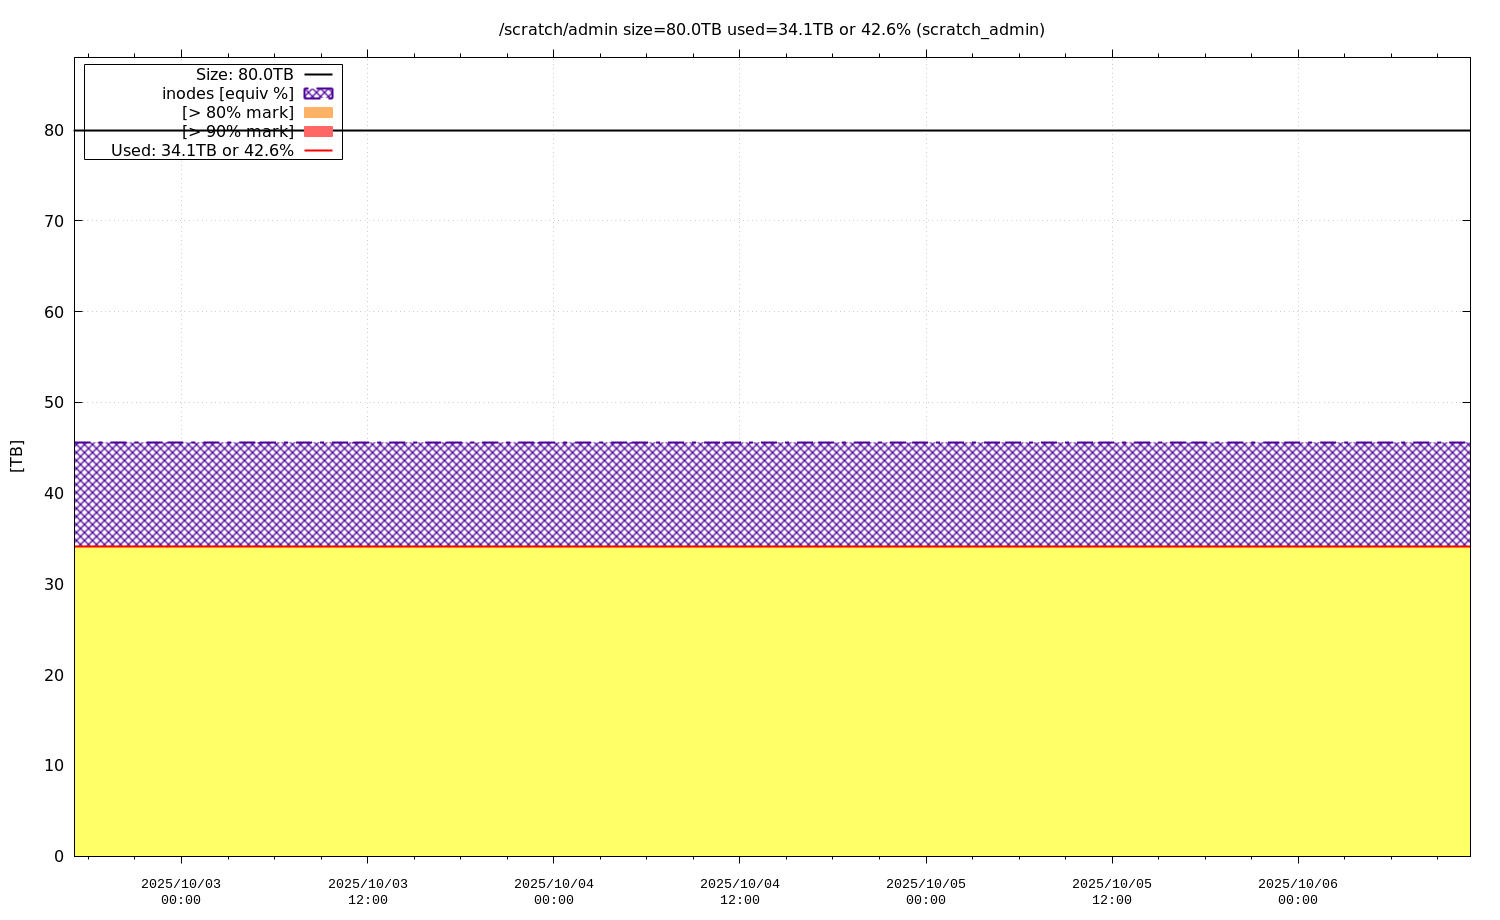Click the 2025/10/05 12:00 x-axis label

tap(1112, 891)
